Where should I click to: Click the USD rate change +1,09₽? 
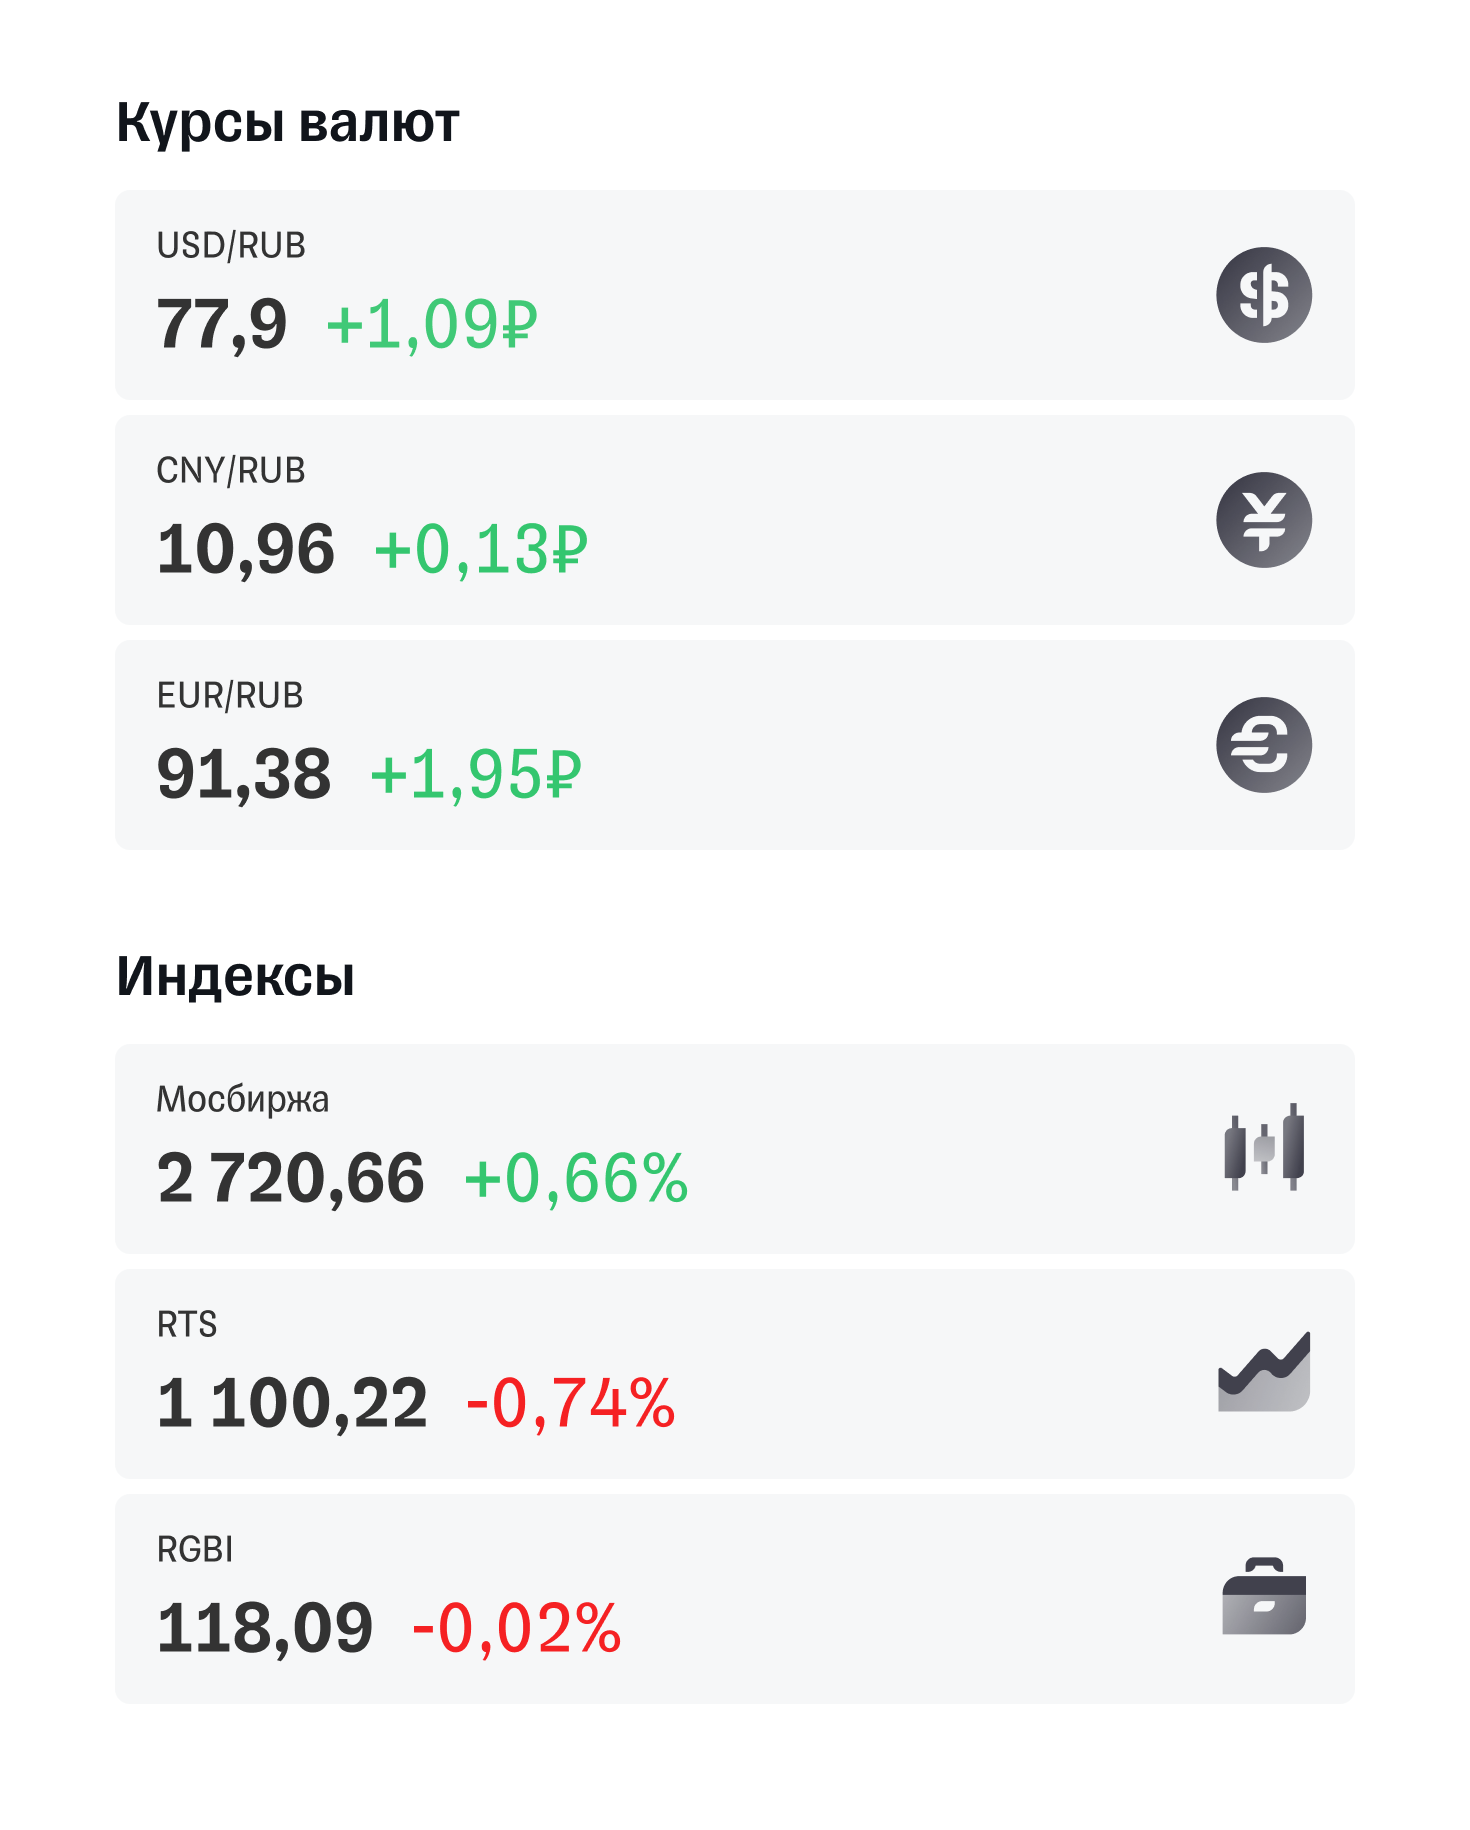point(432,325)
